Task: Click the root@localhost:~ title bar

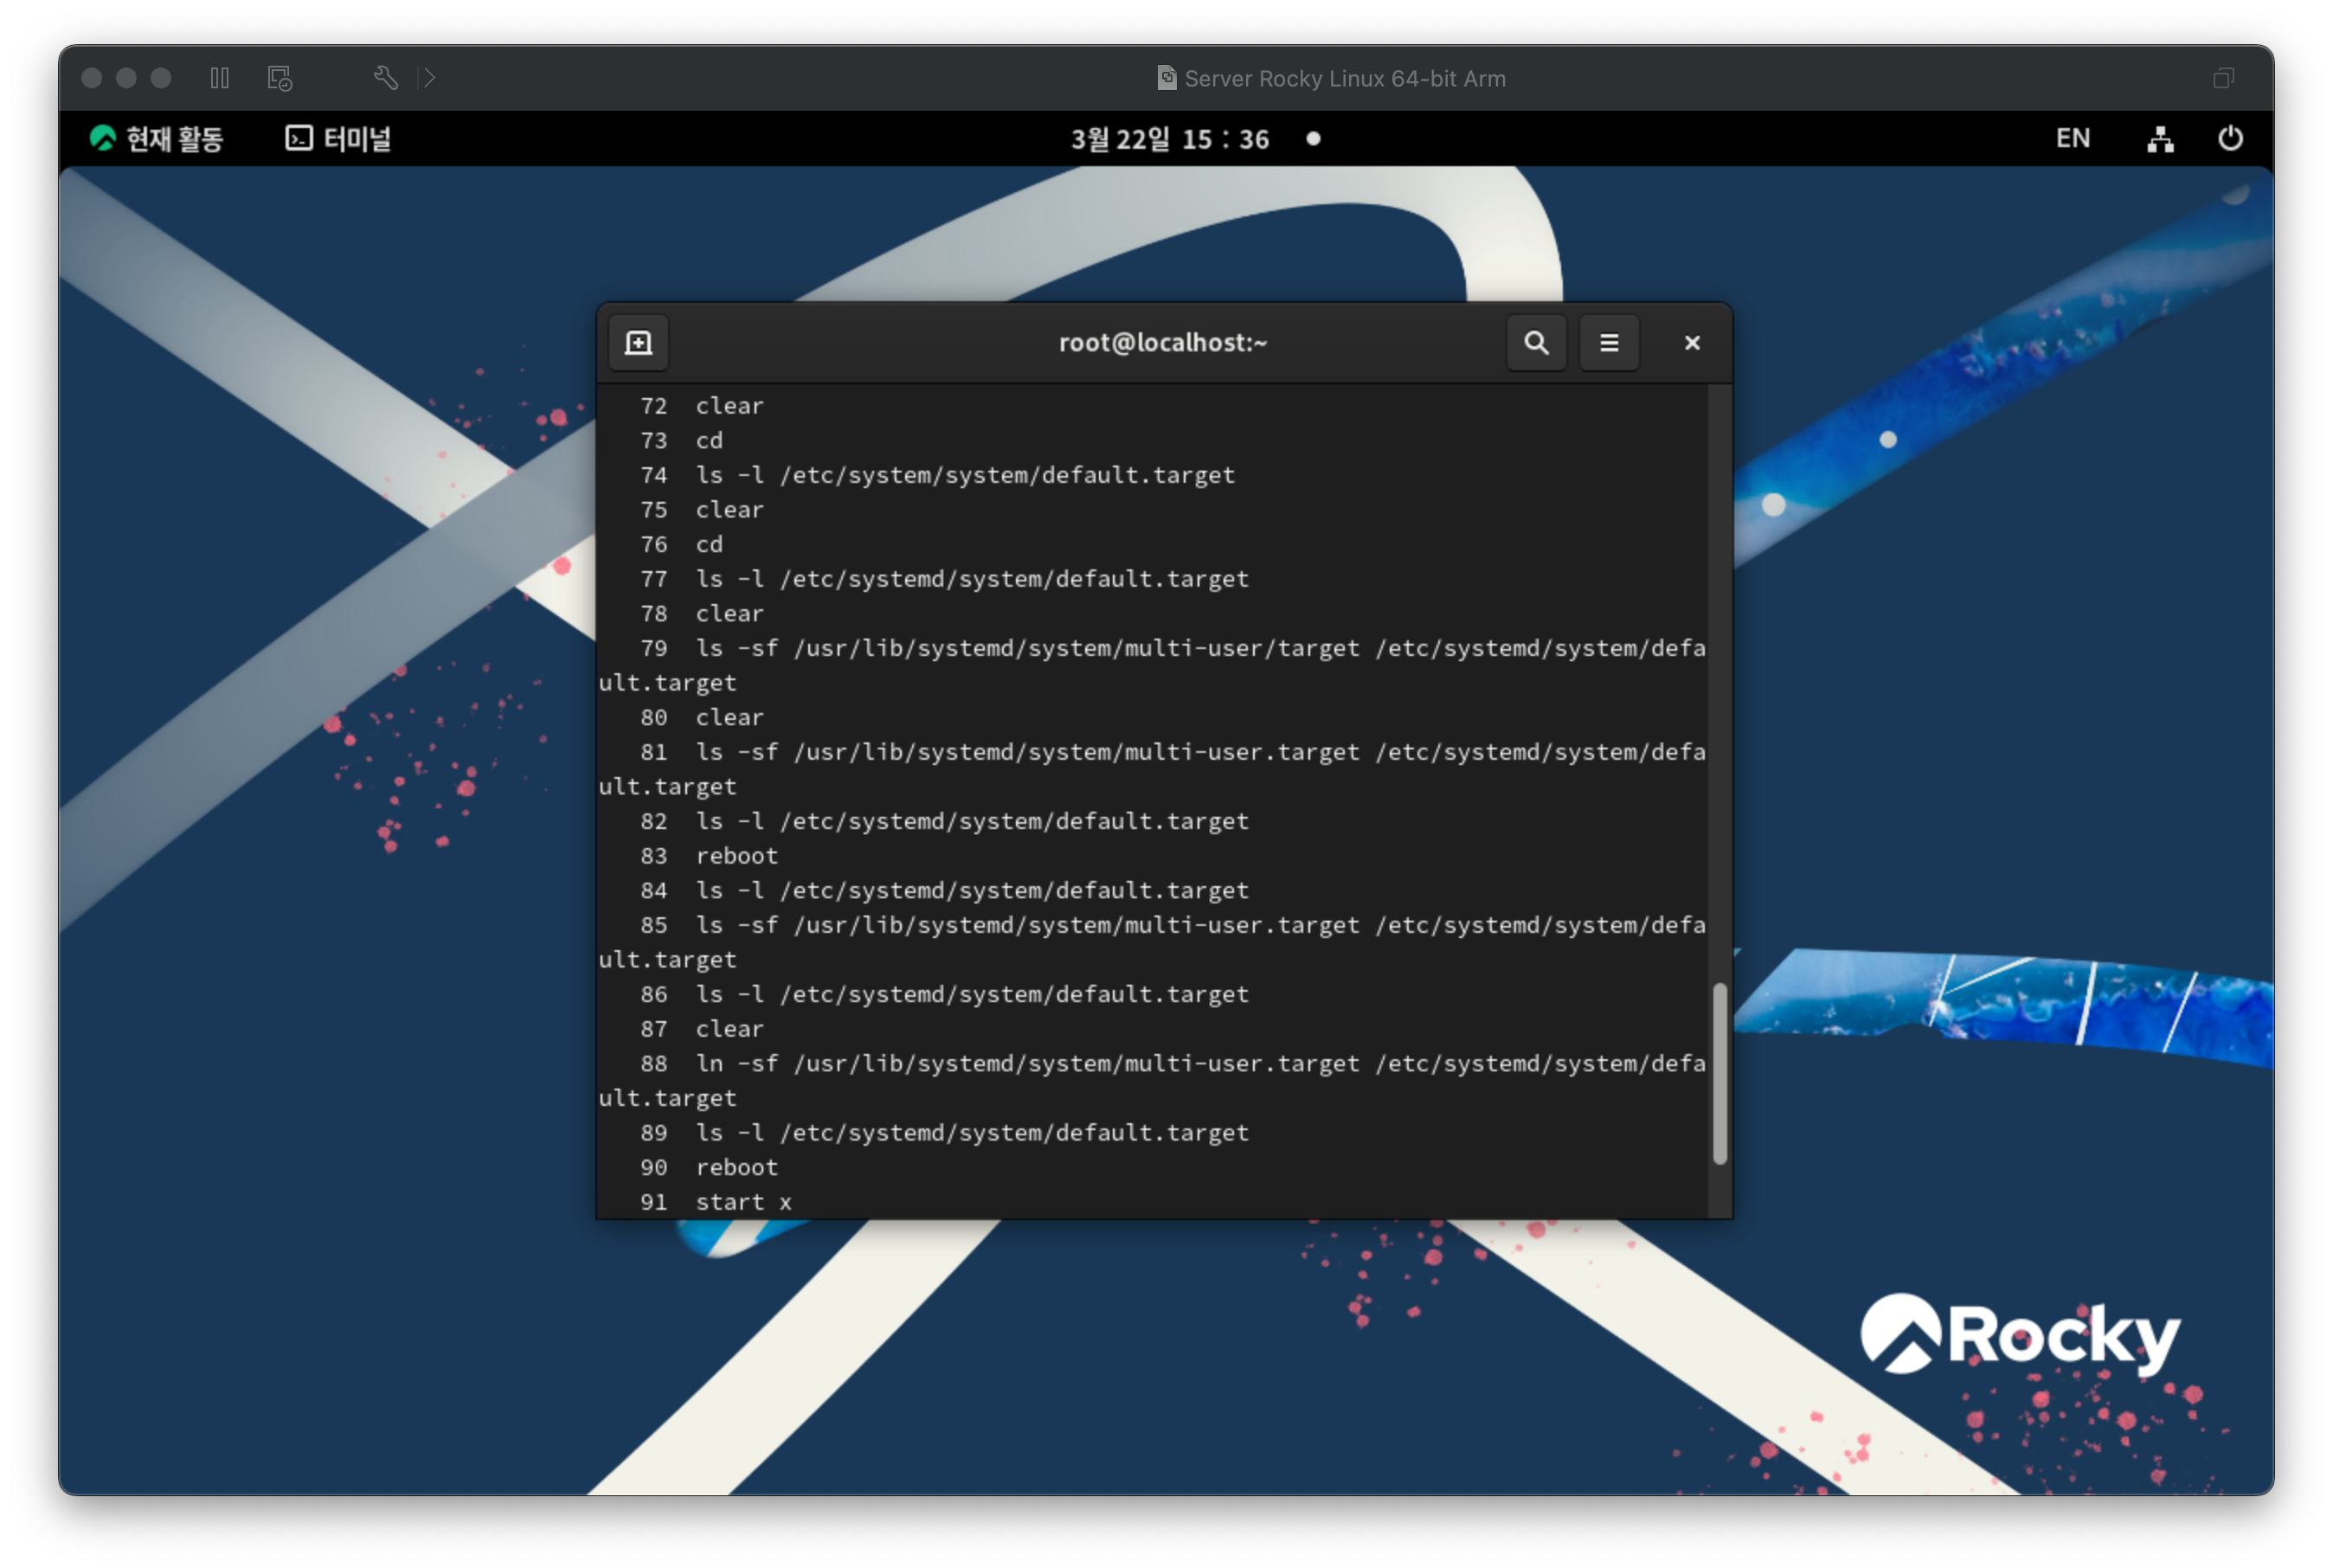Action: tap(1162, 343)
